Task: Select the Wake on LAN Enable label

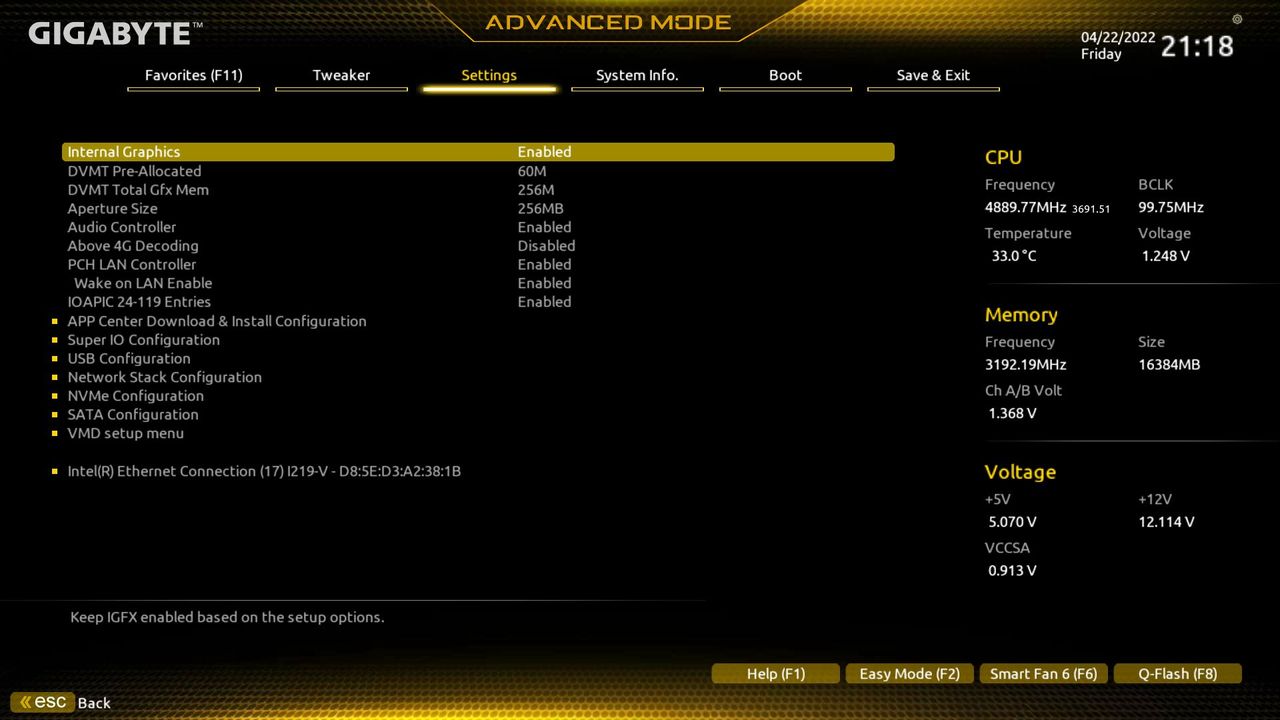Action: [x=143, y=283]
